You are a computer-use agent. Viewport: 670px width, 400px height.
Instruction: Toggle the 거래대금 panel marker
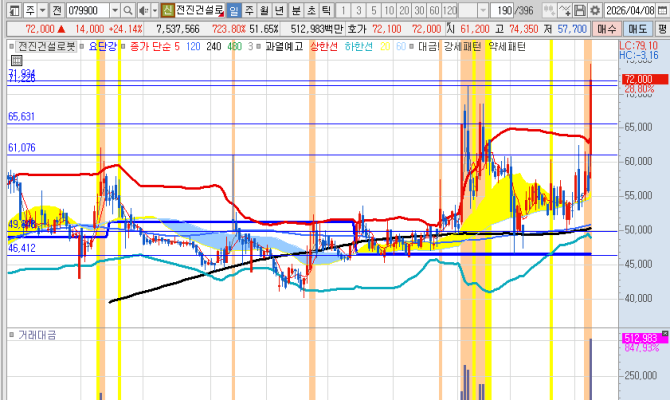12,334
